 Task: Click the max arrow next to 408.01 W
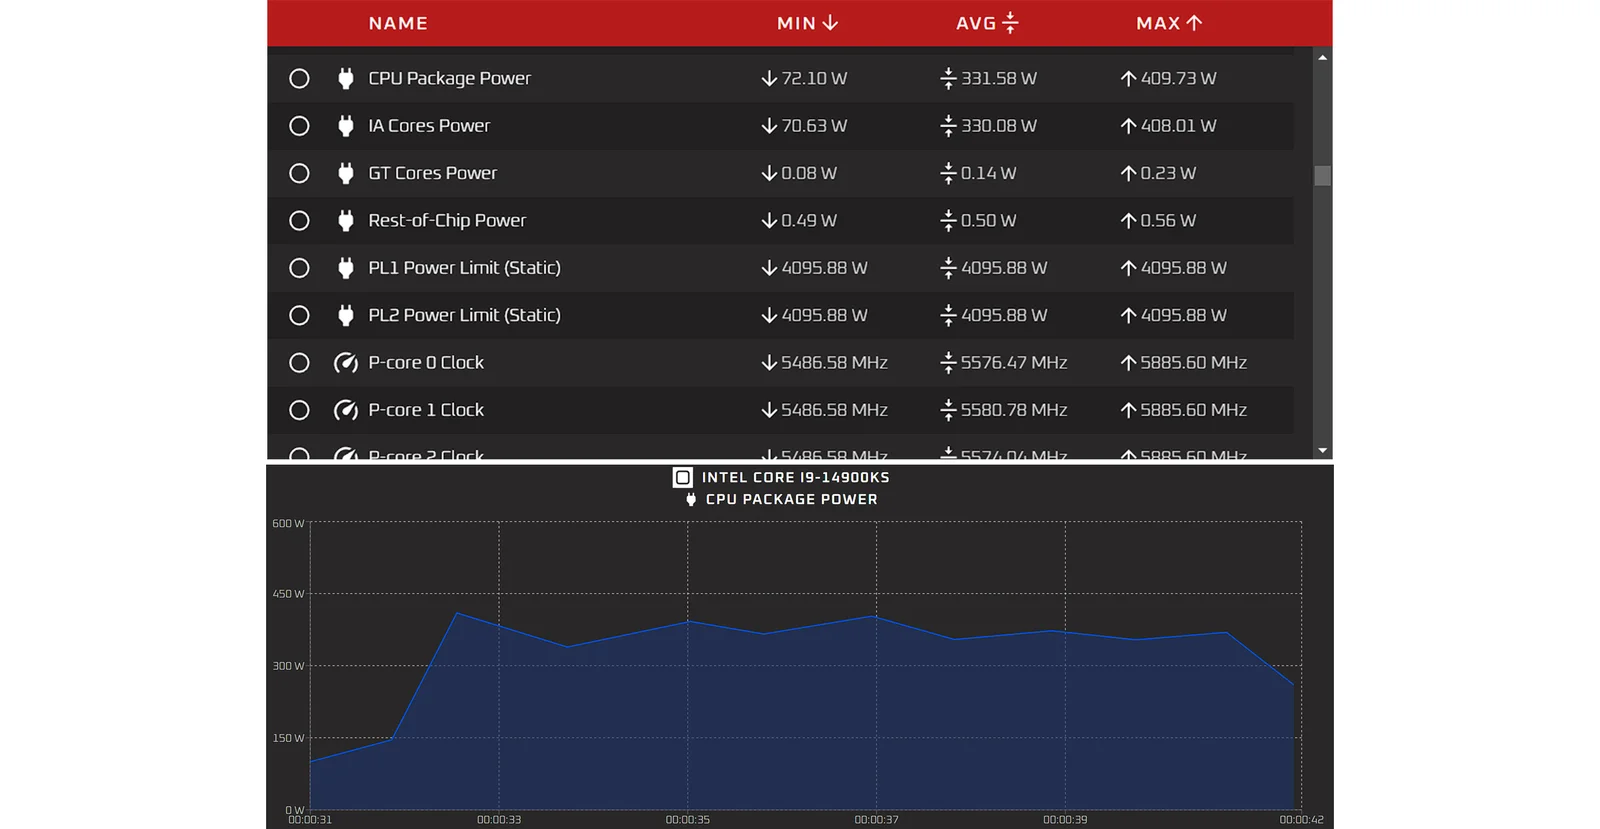pyautogui.click(x=1128, y=126)
